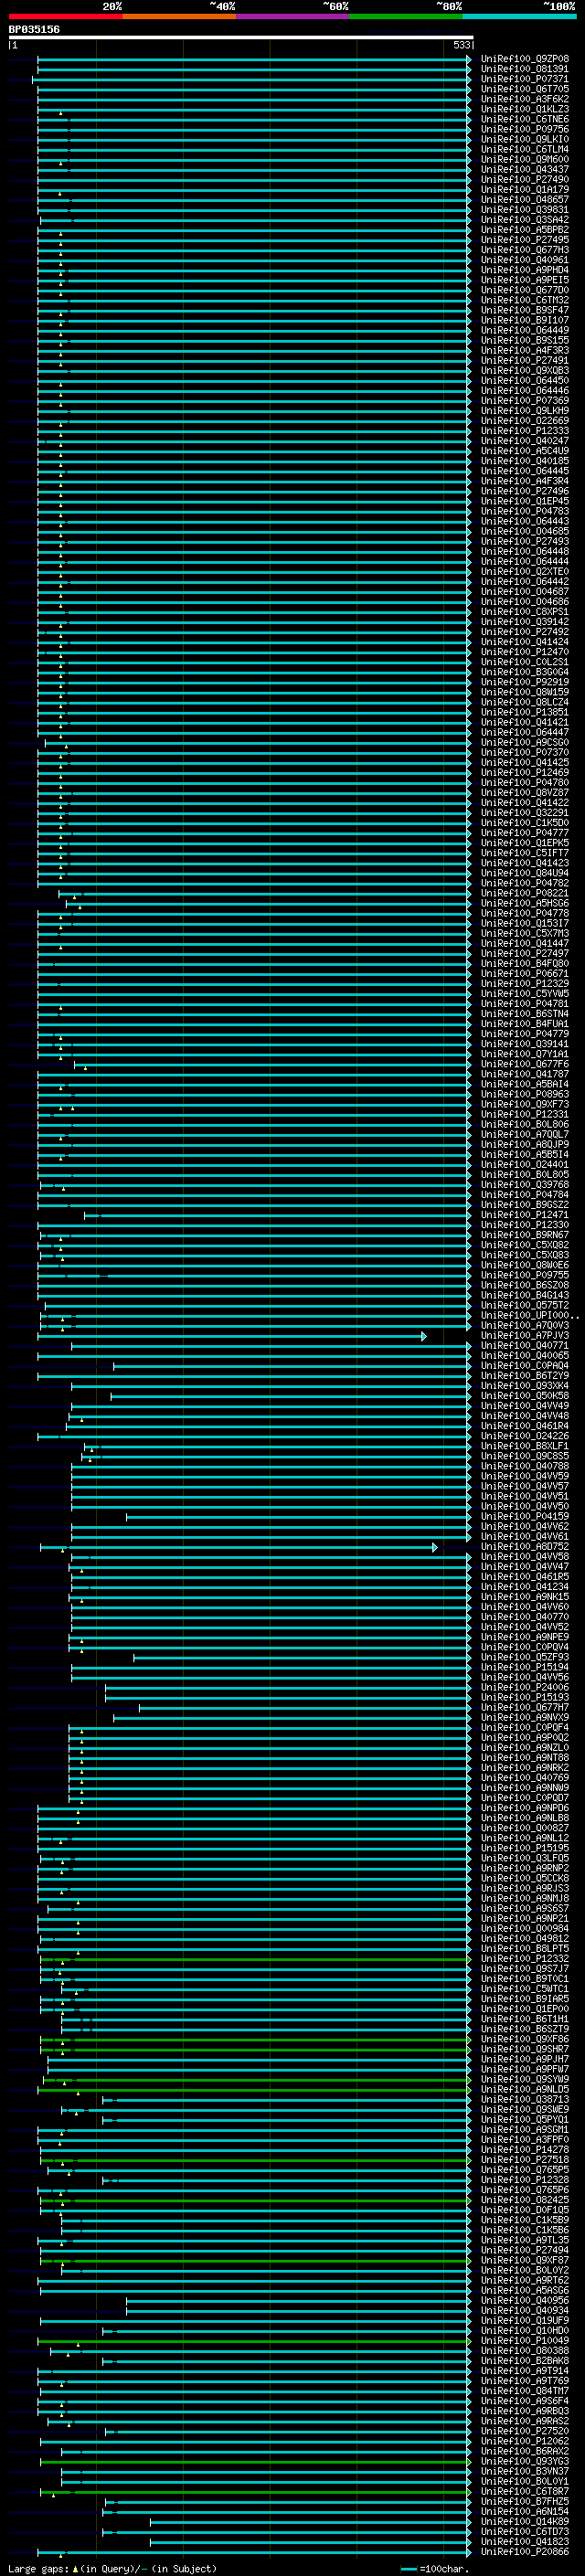
Task: Click hit label UniRef100_Q40770
Action: 525,1616
